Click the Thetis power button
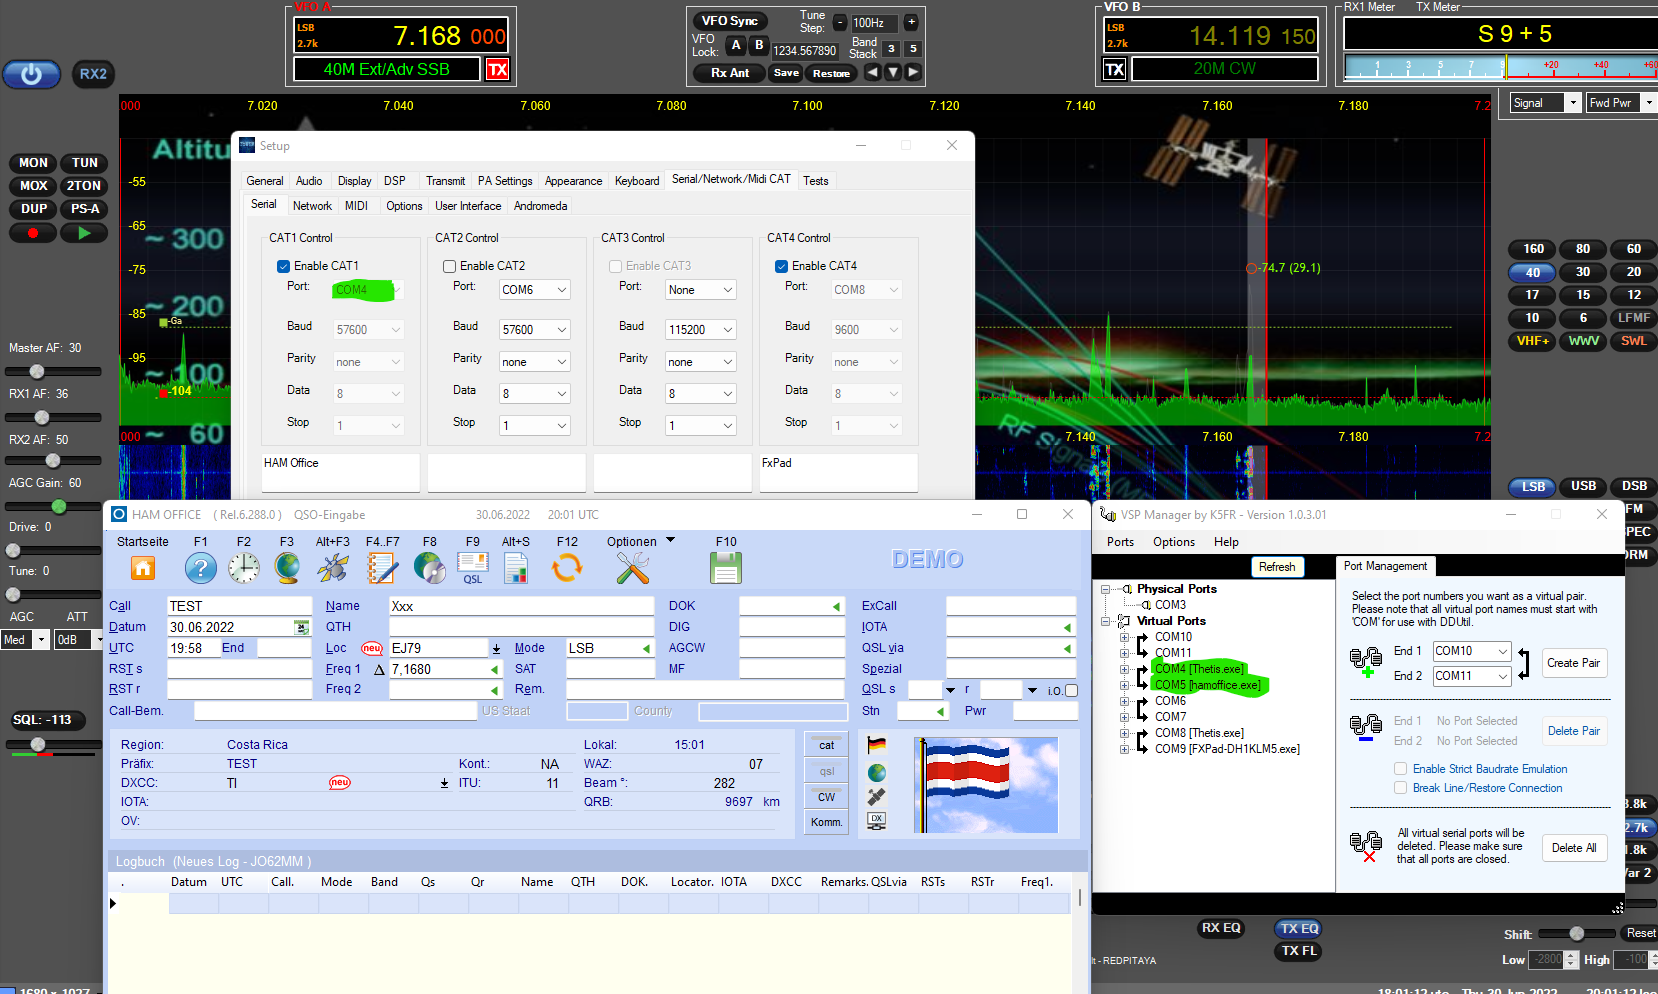Image resolution: width=1658 pixels, height=994 pixels. tap(32, 74)
